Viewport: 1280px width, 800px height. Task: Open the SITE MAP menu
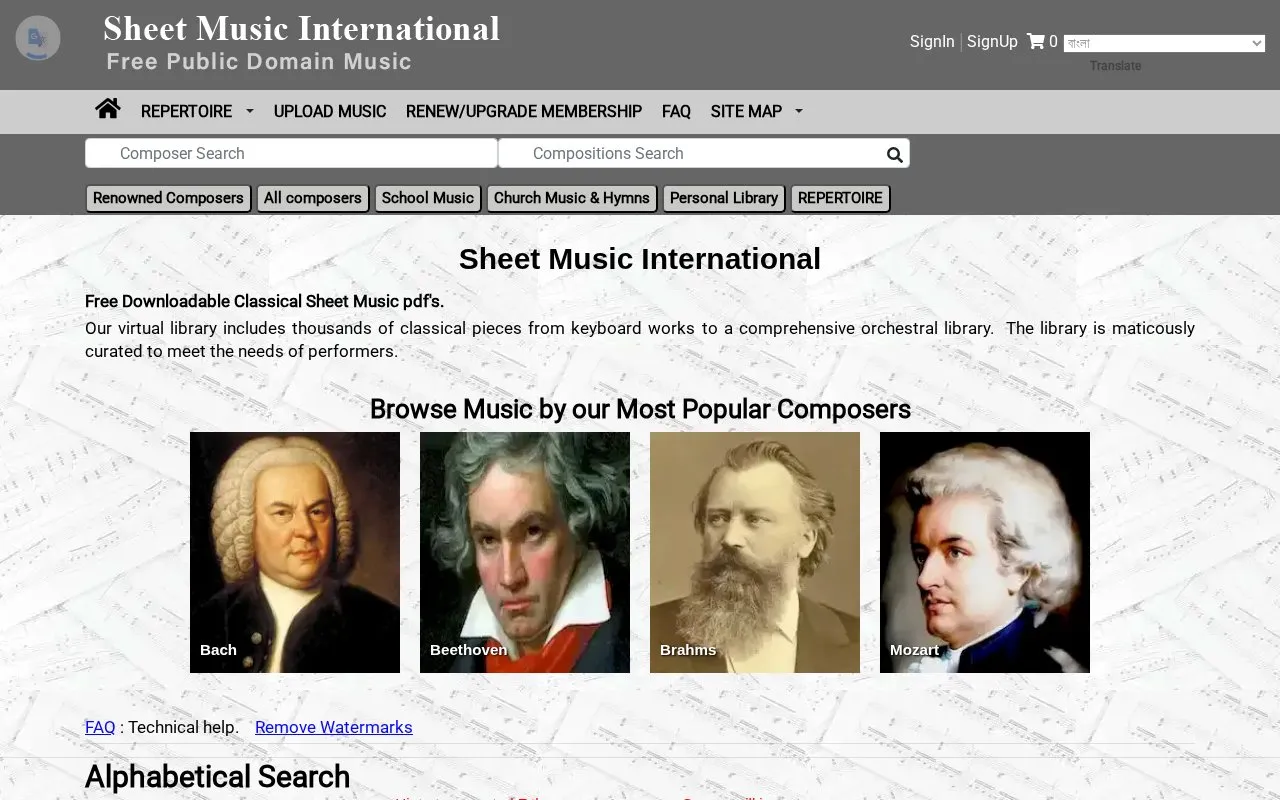click(x=746, y=111)
